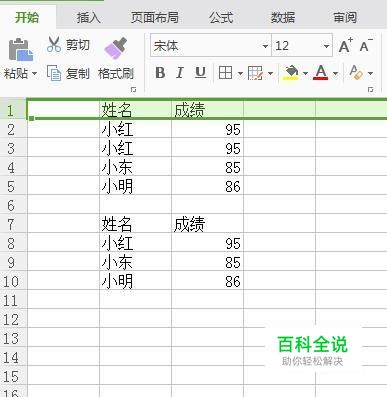
Task: Select the 小红 cell in row 3
Action: 135,148
